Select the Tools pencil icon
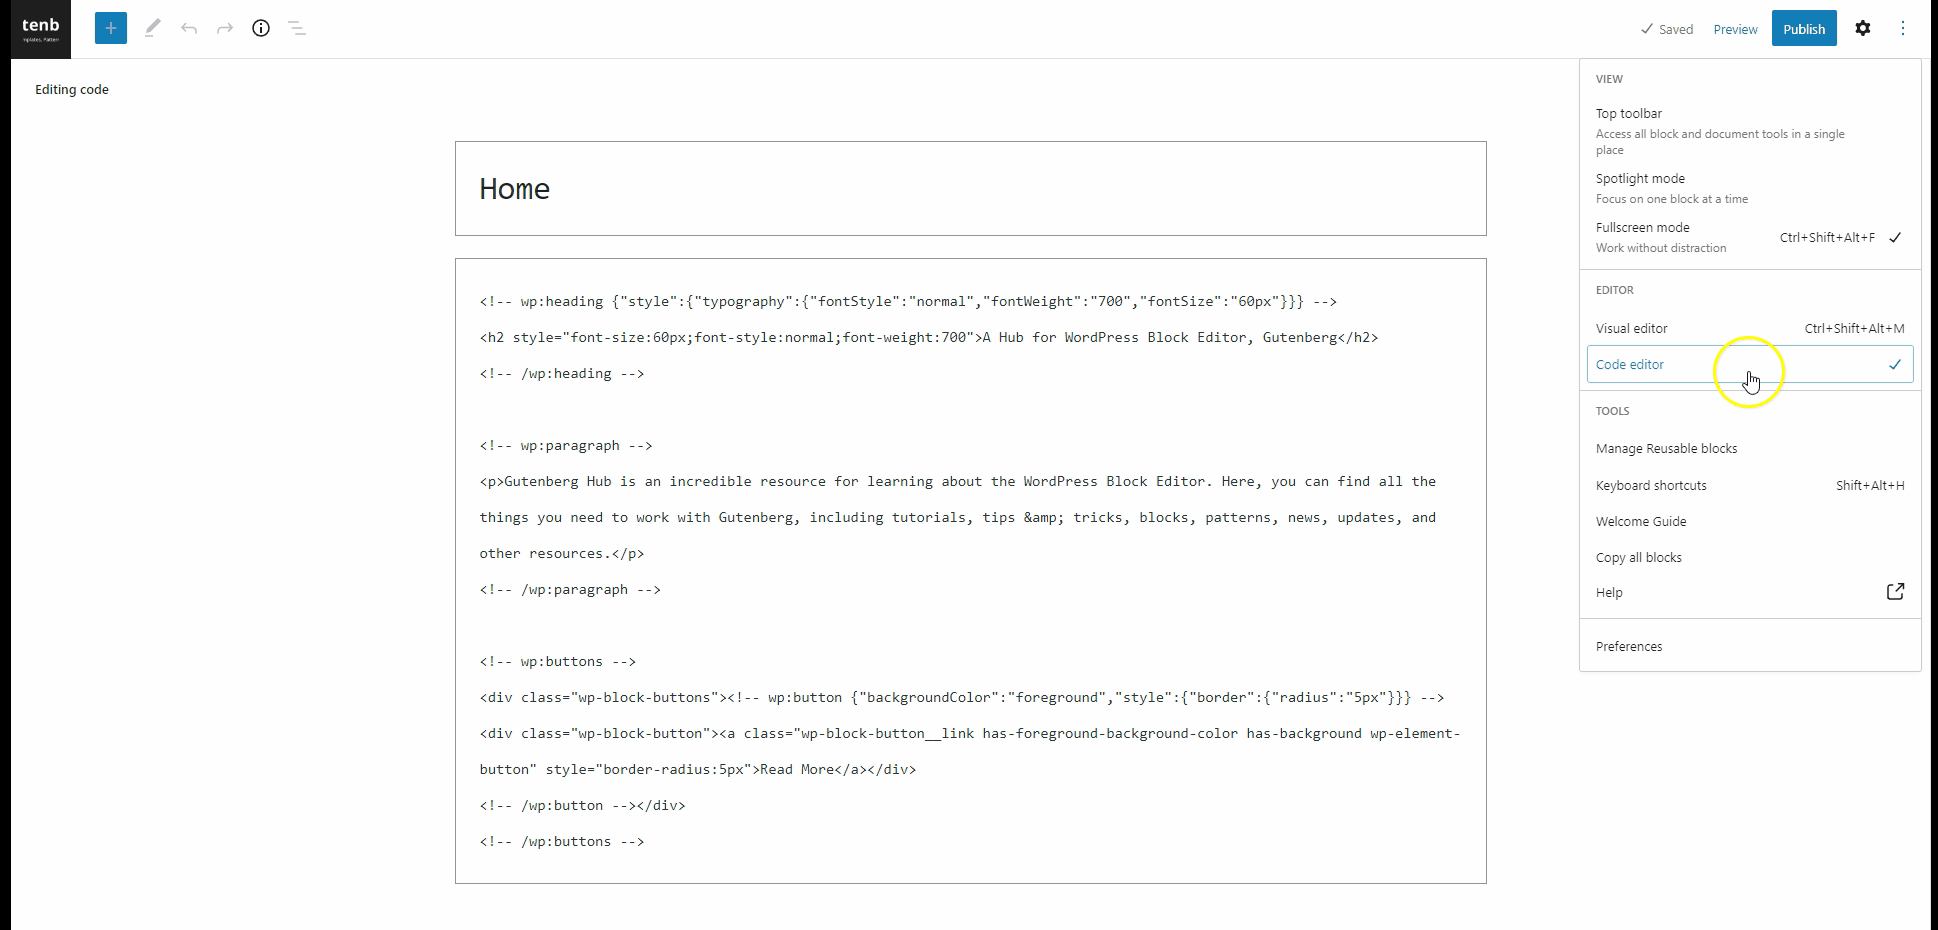Screen dimensions: 1938x930 point(152,28)
